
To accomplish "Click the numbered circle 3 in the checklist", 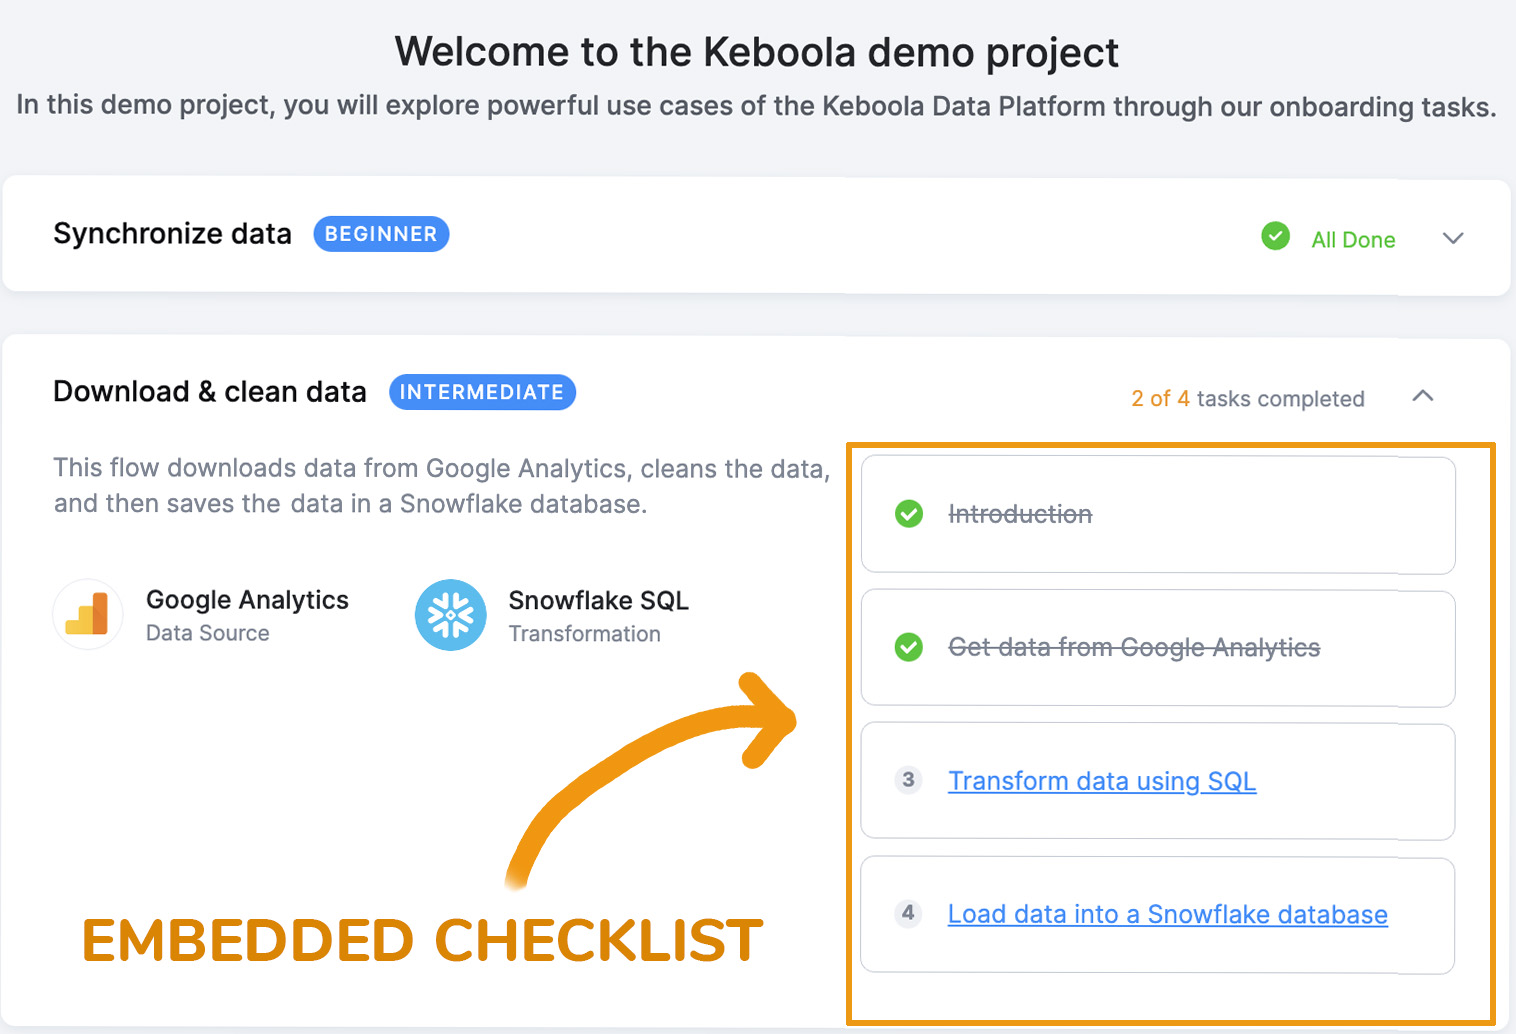I will click(x=908, y=780).
